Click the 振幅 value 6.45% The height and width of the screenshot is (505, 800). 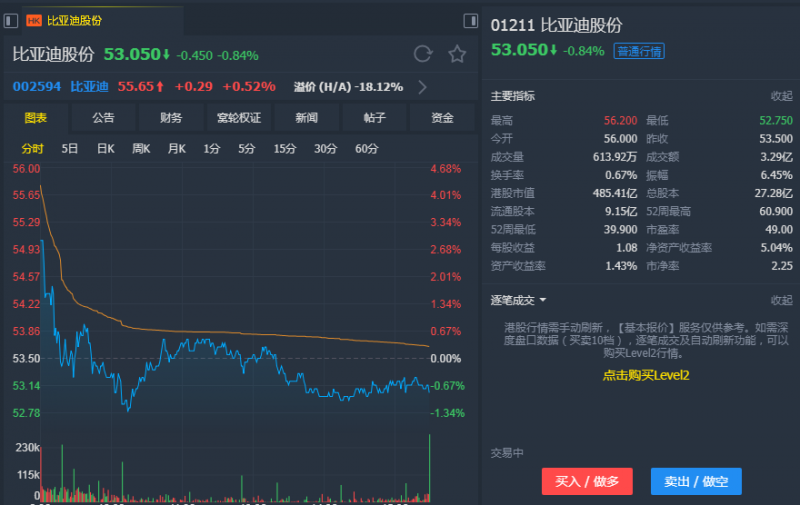[x=777, y=175]
